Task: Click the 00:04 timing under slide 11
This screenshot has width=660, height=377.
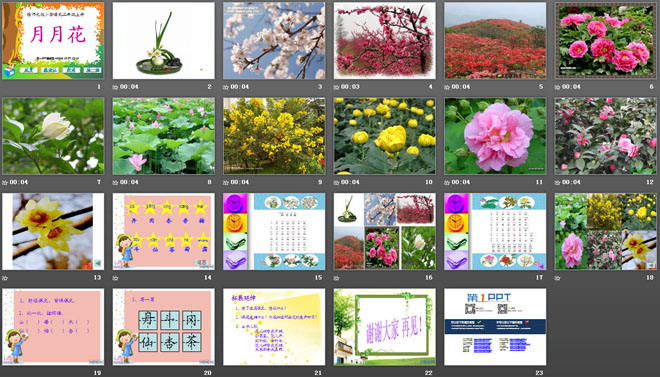Action: pos(460,182)
